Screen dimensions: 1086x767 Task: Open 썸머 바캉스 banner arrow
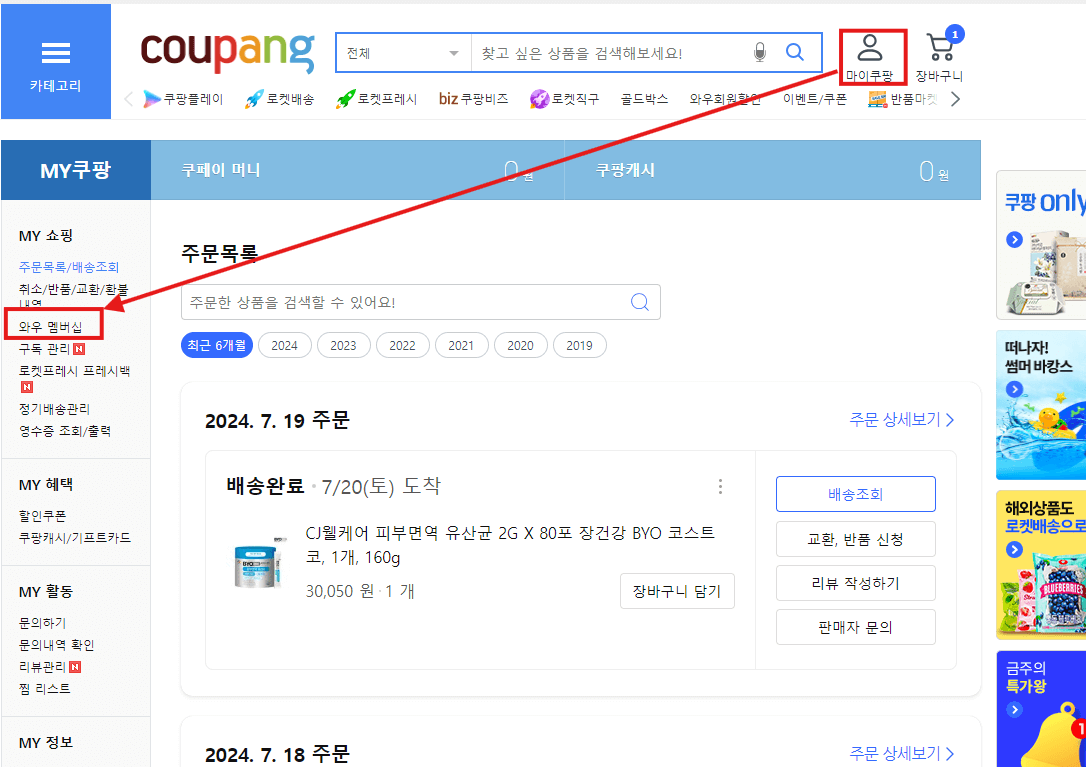pyautogui.click(x=1015, y=389)
